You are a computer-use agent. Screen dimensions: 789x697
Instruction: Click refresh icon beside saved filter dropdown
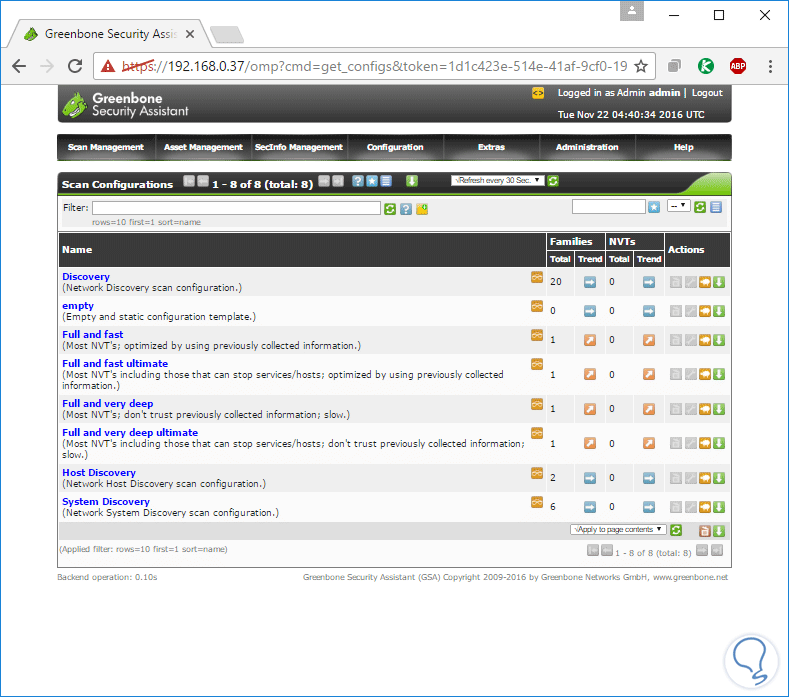pyautogui.click(x=699, y=207)
